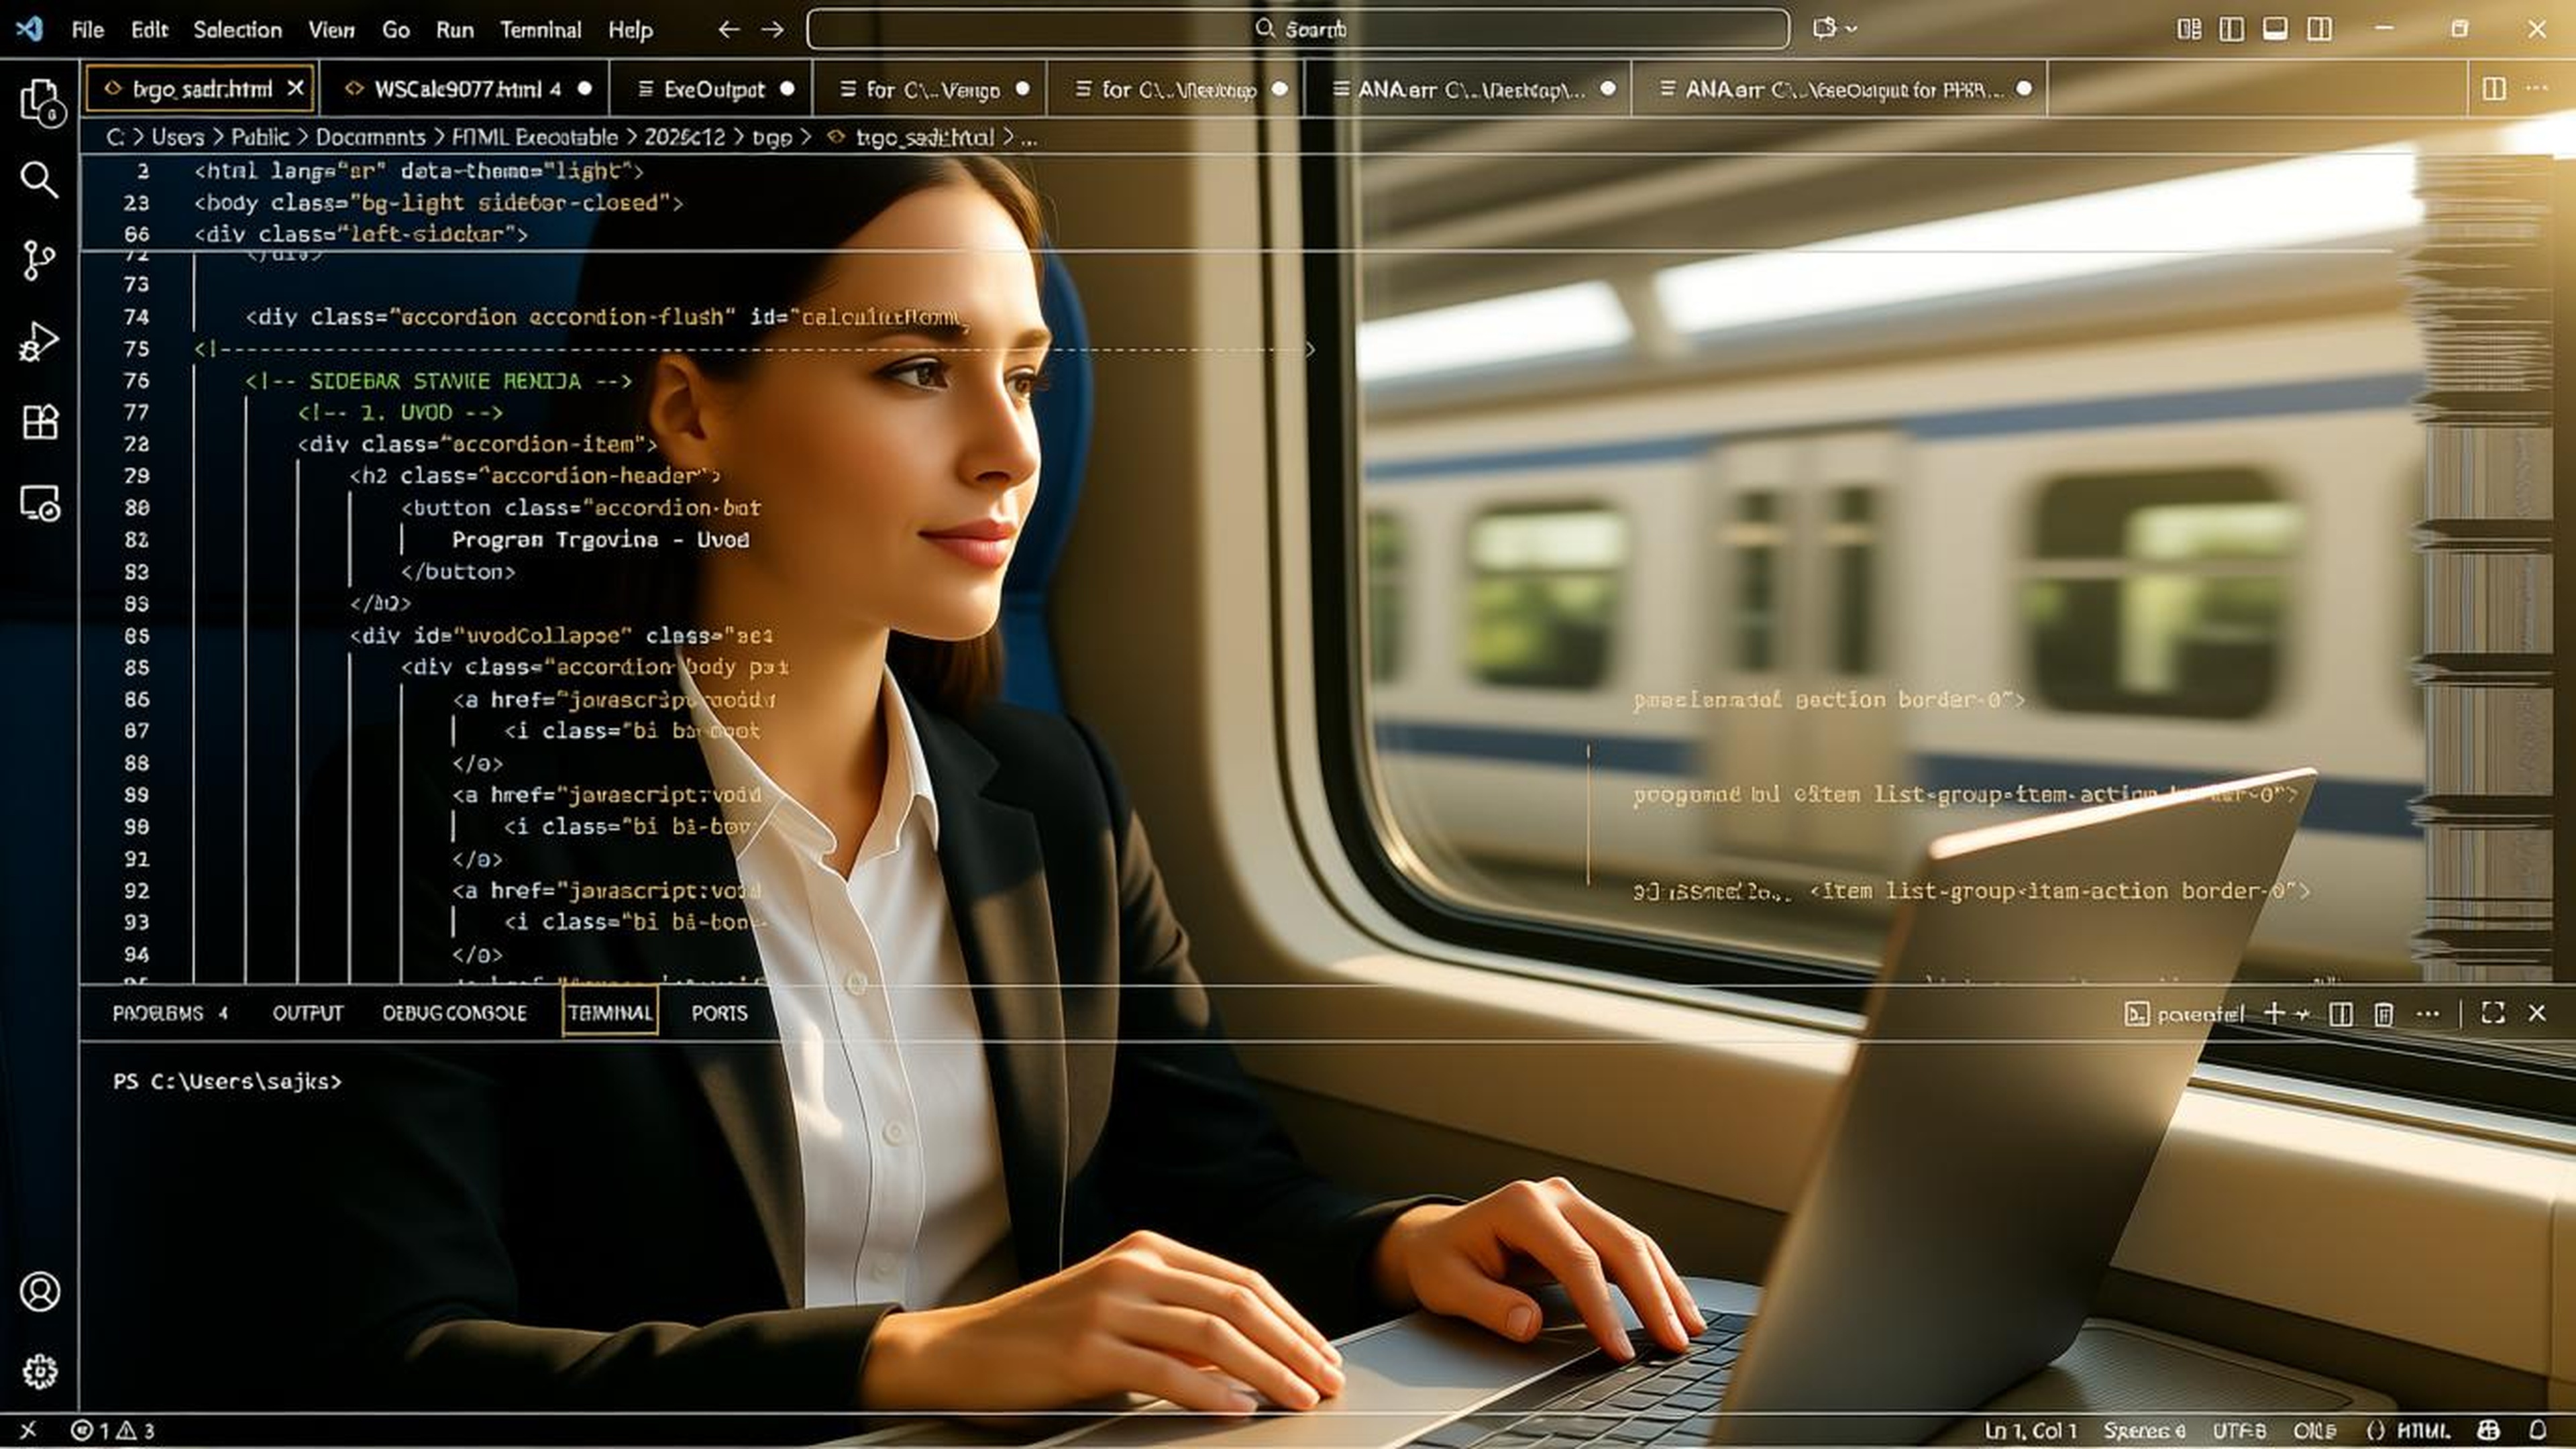
Task: Open the Terminal menu
Action: [x=540, y=30]
